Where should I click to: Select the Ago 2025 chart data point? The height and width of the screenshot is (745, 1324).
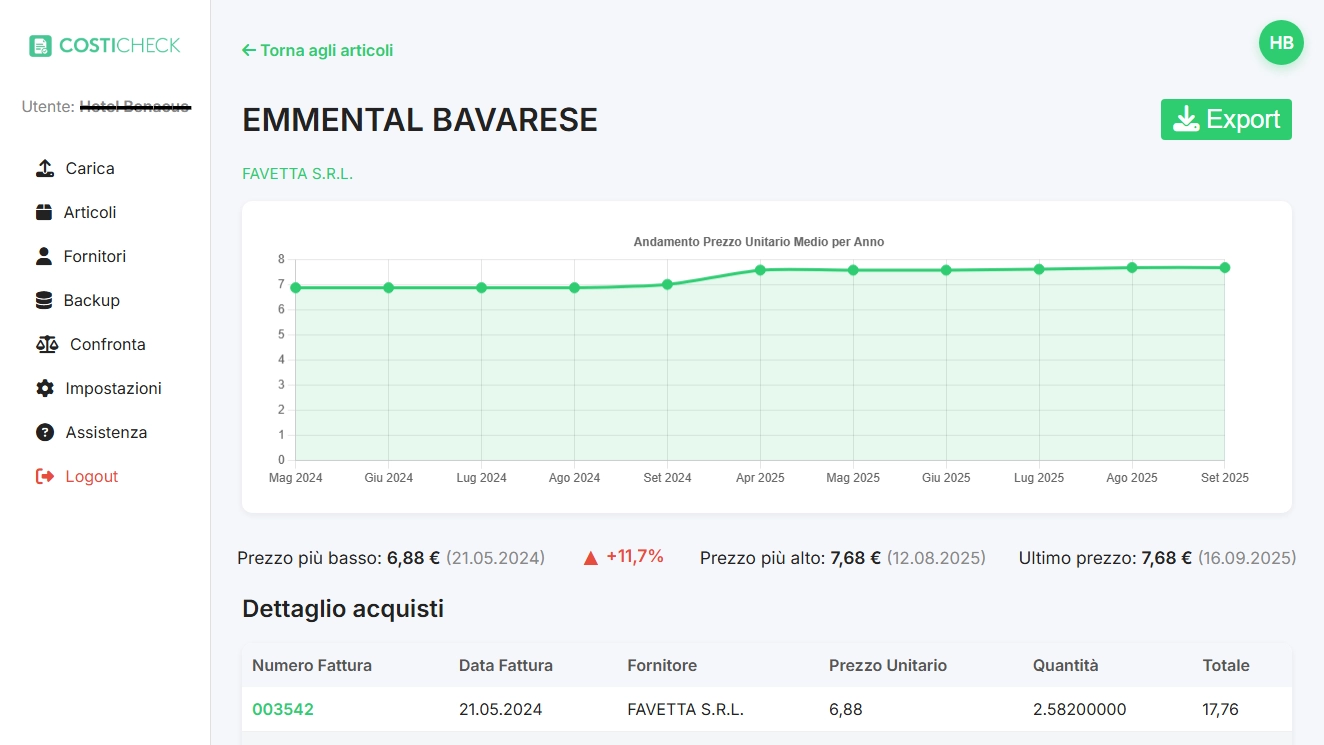click(1132, 267)
